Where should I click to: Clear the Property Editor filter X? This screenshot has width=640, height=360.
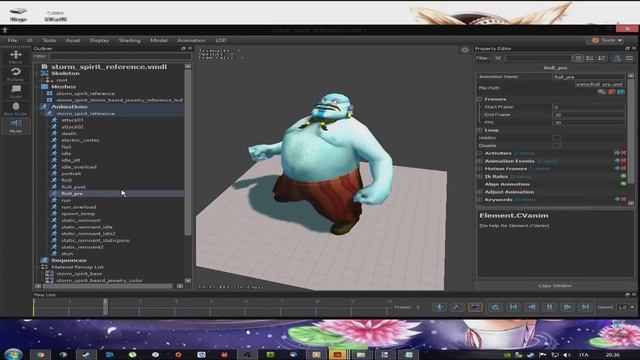tap(498, 58)
